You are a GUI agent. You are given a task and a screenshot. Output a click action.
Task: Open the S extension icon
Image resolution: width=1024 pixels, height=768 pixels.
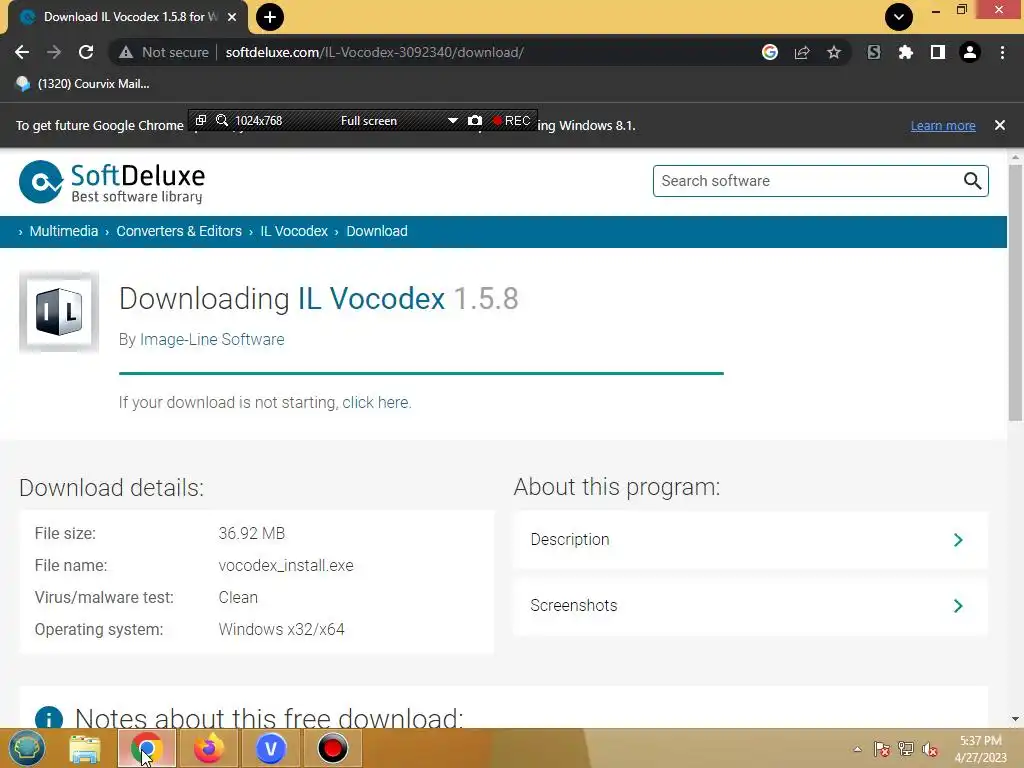click(874, 52)
